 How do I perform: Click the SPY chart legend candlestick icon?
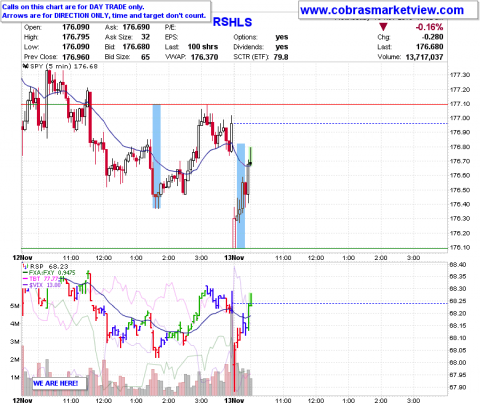[x=26, y=66]
